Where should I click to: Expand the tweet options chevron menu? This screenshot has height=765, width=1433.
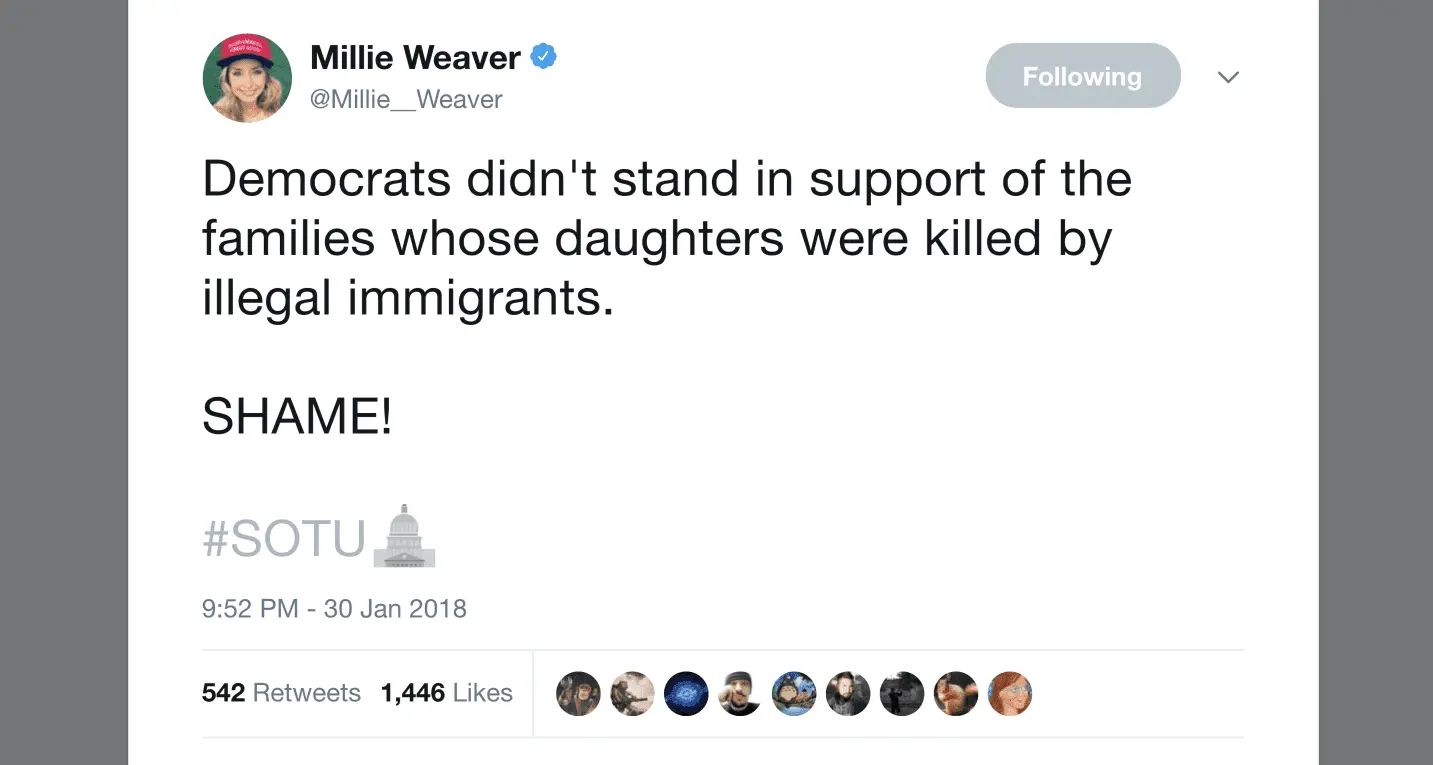click(x=1228, y=77)
